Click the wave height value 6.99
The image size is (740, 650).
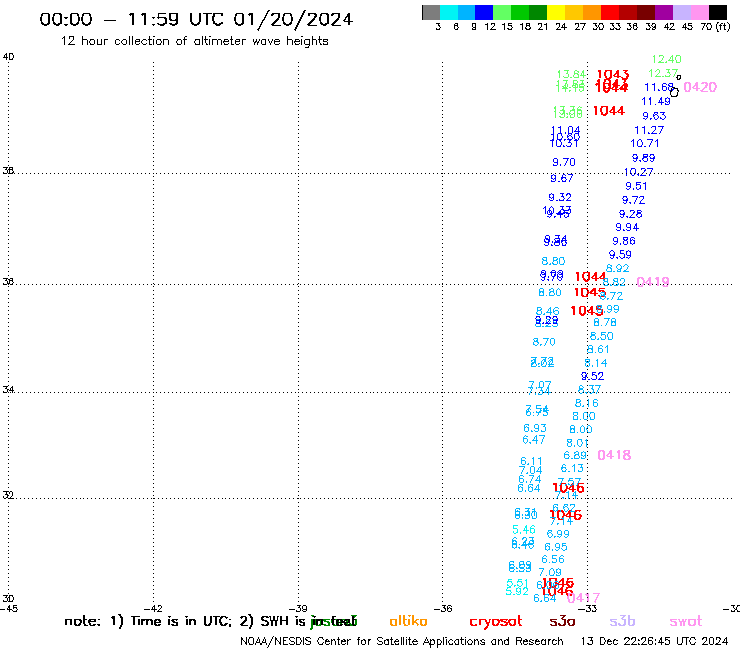(x=558, y=534)
